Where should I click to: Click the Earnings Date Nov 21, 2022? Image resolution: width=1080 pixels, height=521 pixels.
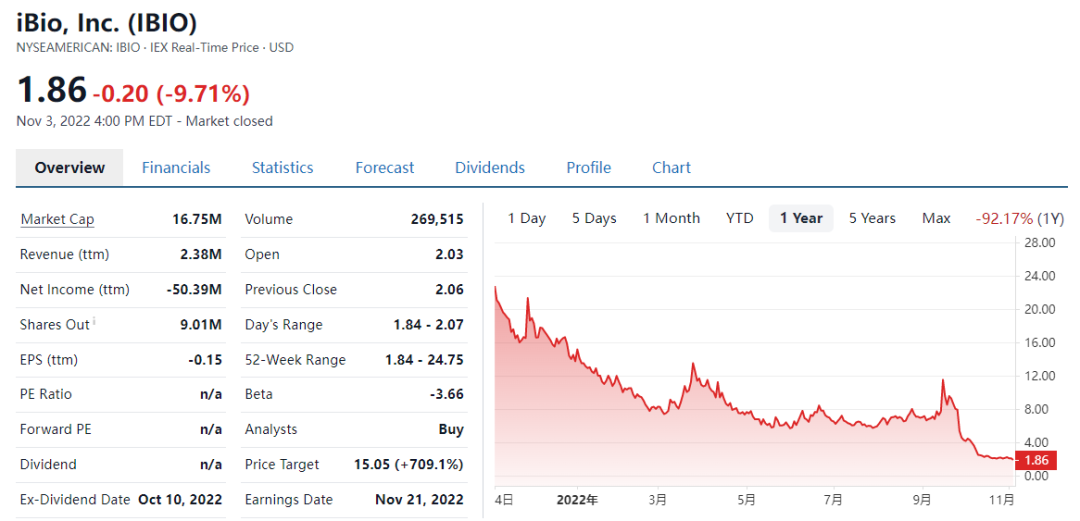click(419, 500)
